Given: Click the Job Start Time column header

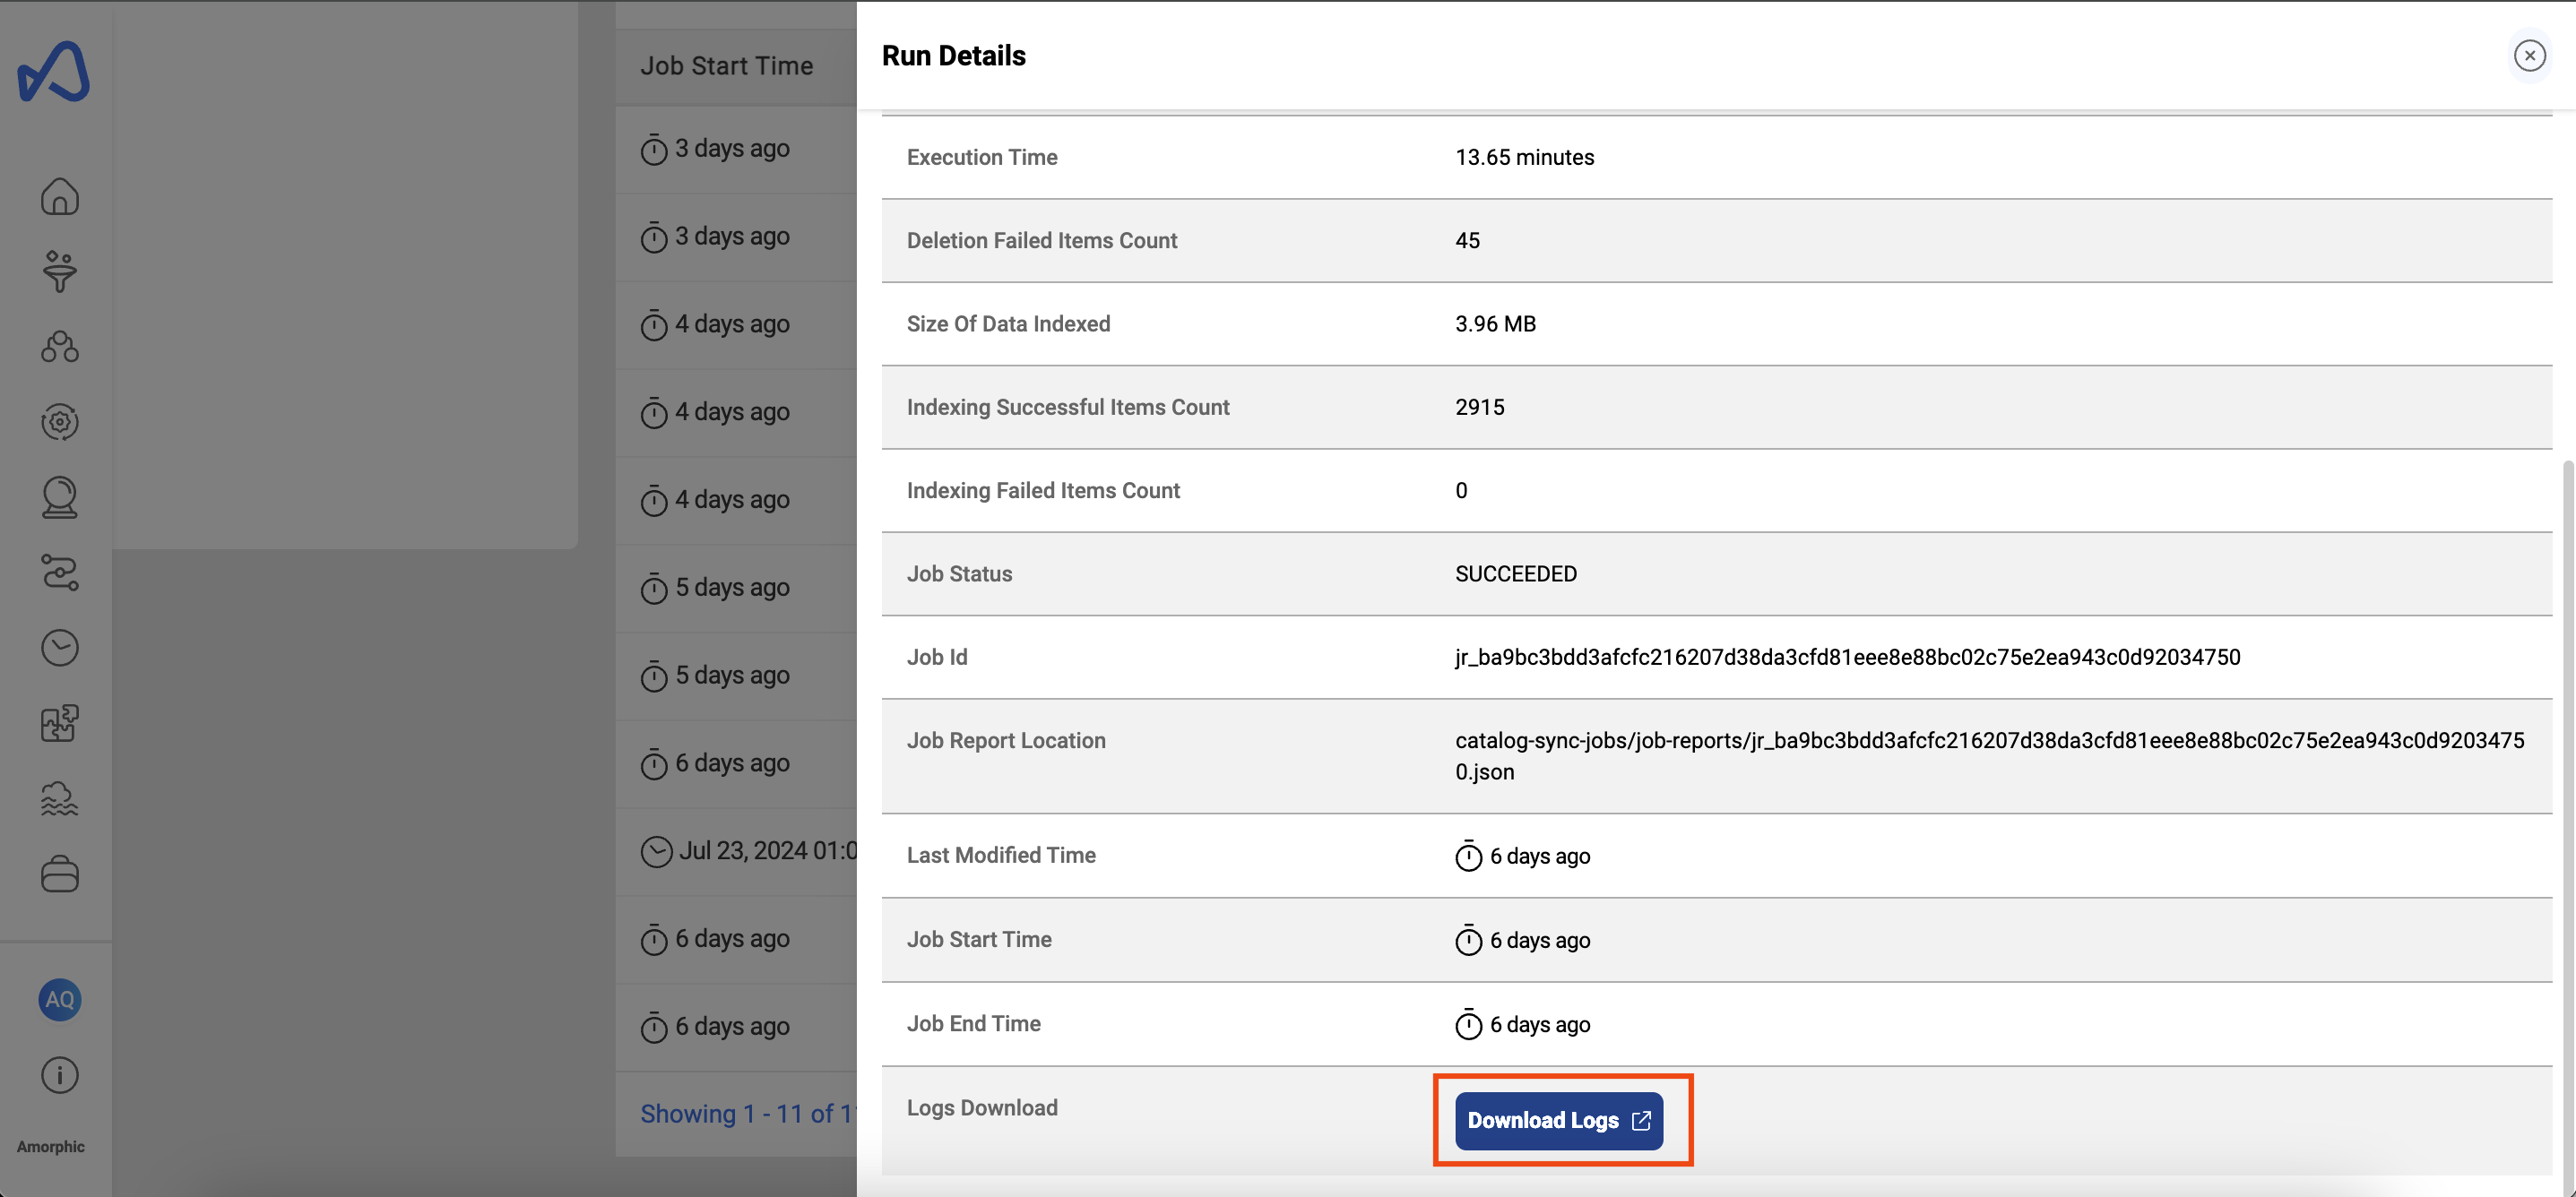Looking at the screenshot, I should coord(726,65).
